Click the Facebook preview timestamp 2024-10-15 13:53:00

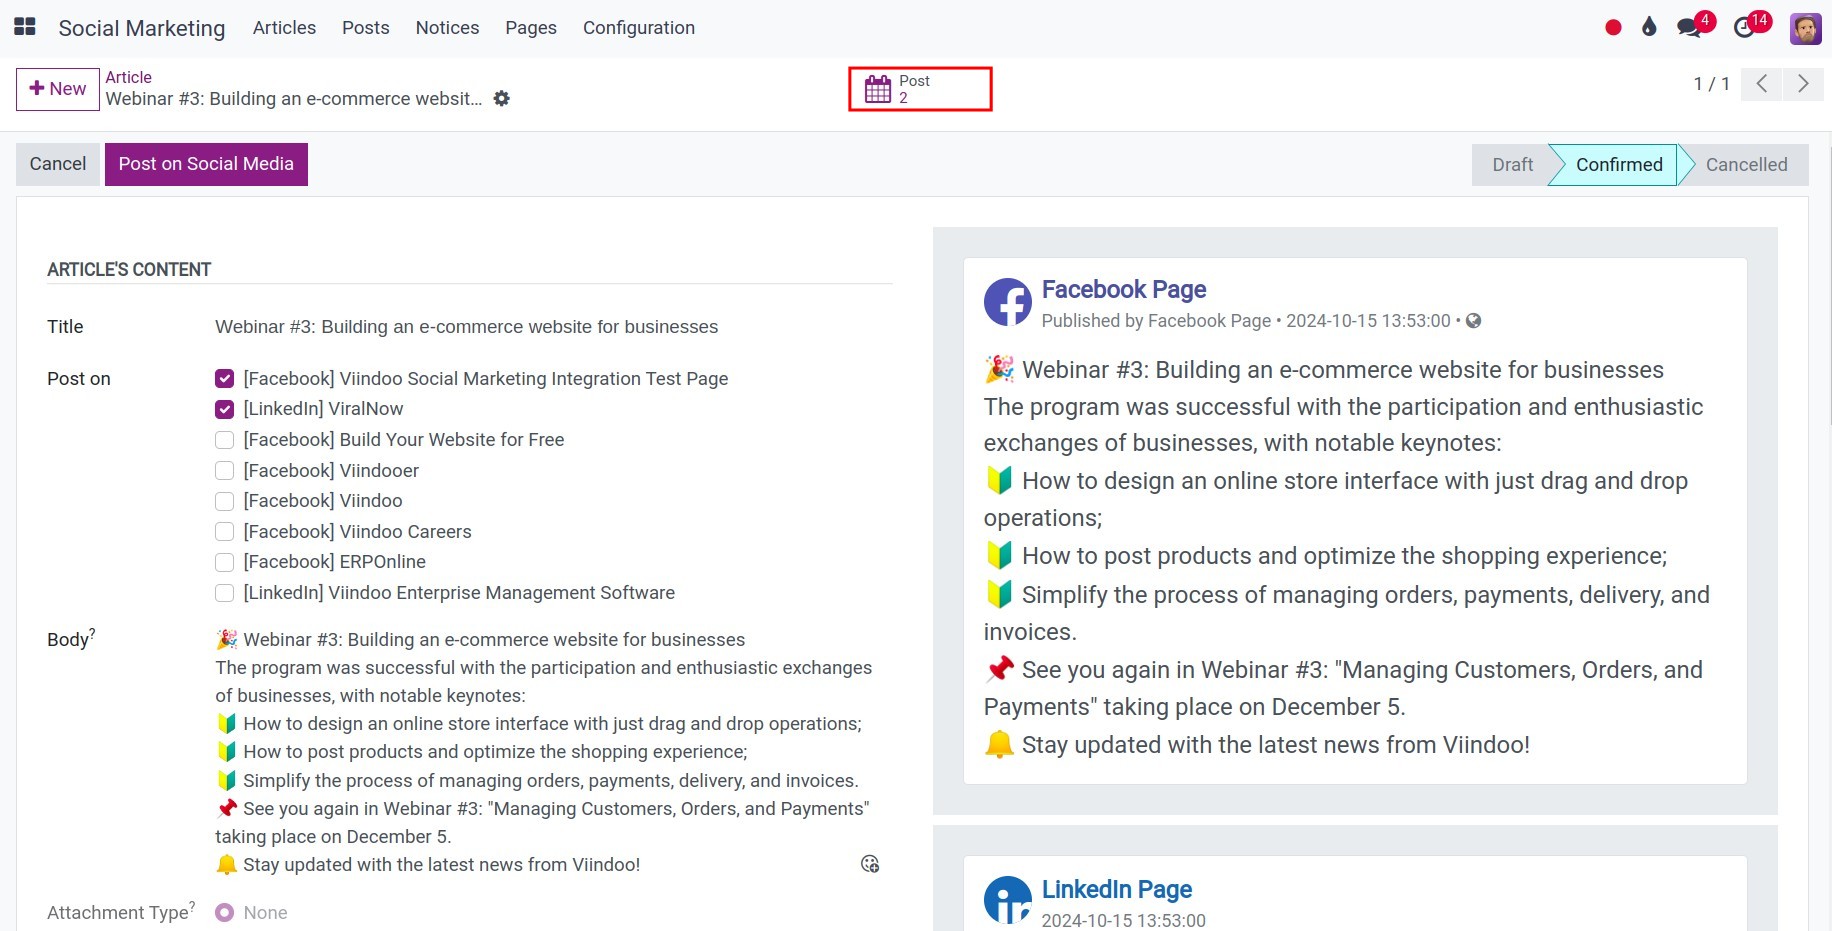tap(1368, 321)
